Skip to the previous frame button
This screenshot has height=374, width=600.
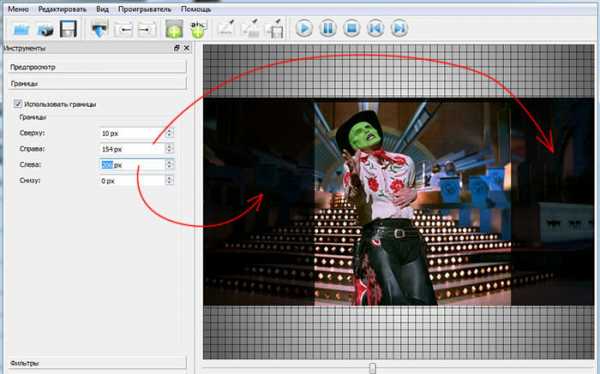point(375,28)
